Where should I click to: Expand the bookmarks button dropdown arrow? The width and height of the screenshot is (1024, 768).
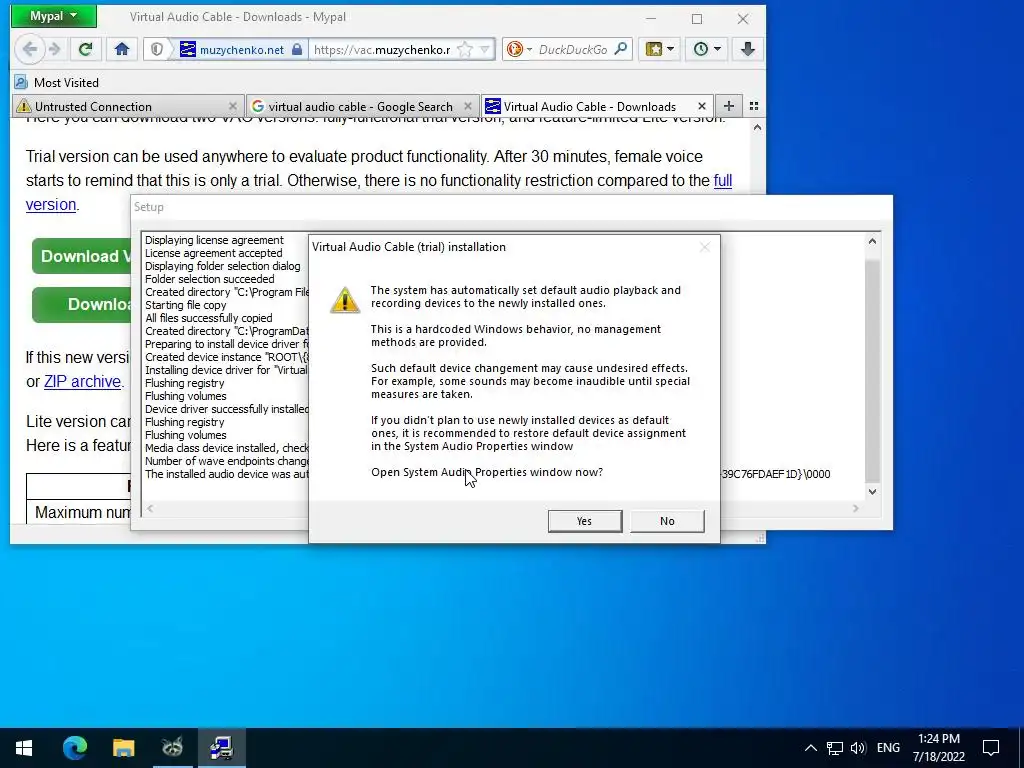671,49
